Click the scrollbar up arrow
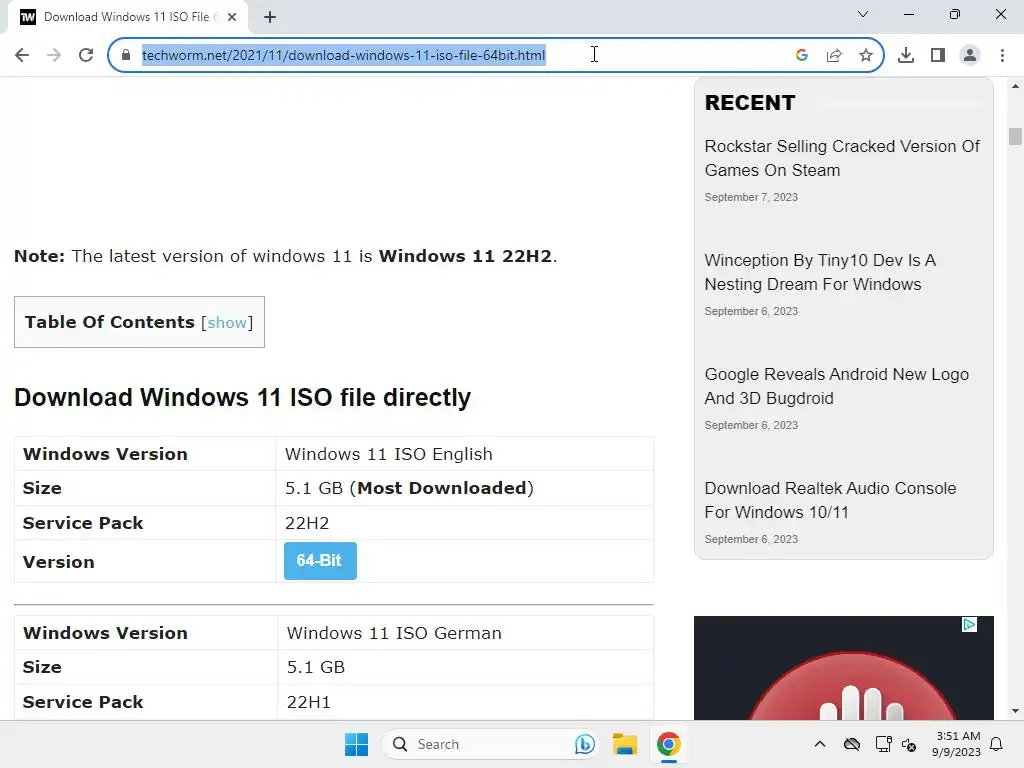Viewport: 1024px width, 768px height. click(1015, 86)
